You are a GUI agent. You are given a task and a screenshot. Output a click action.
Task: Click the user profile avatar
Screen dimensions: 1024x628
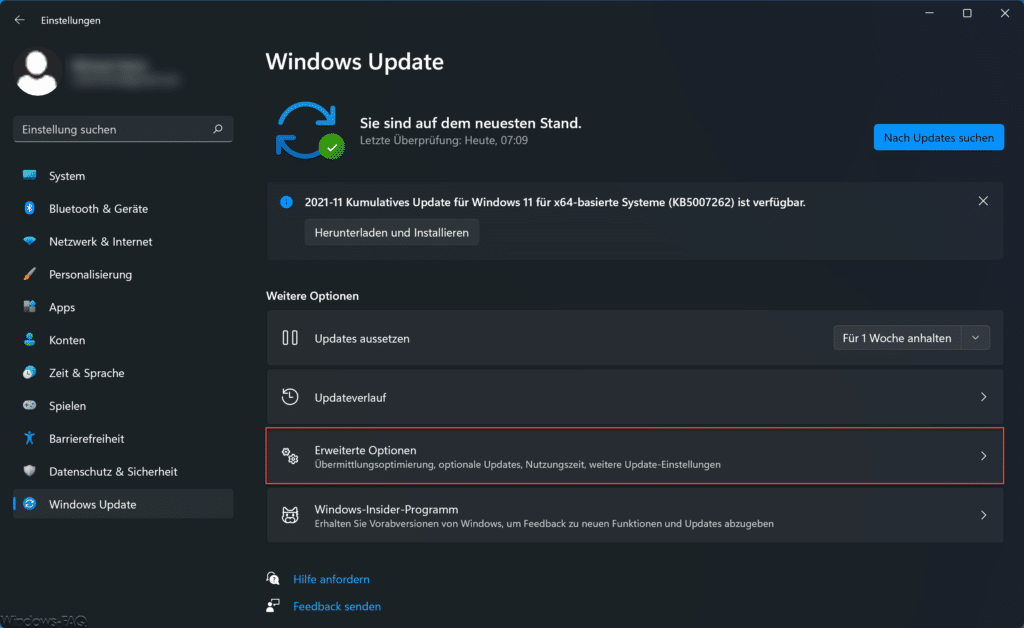(37, 72)
